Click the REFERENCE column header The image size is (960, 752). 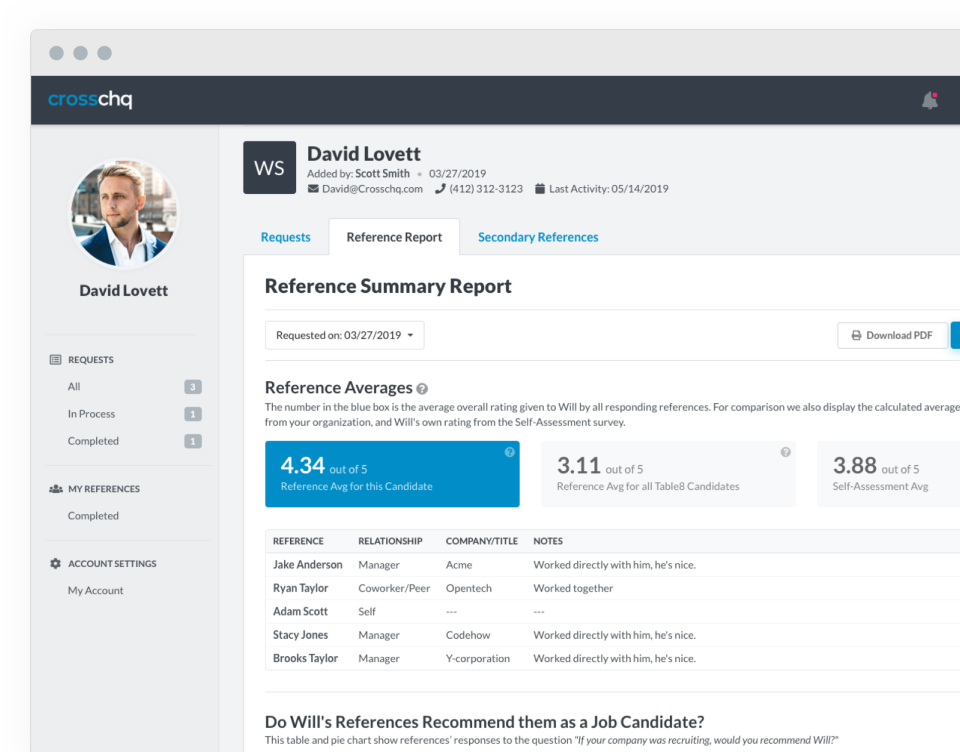click(x=298, y=541)
